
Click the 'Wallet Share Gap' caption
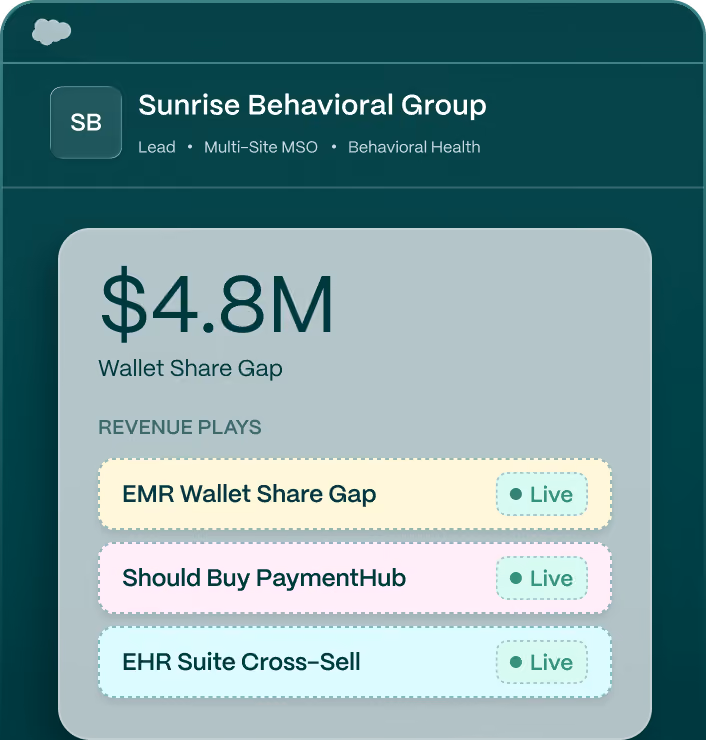[190, 369]
